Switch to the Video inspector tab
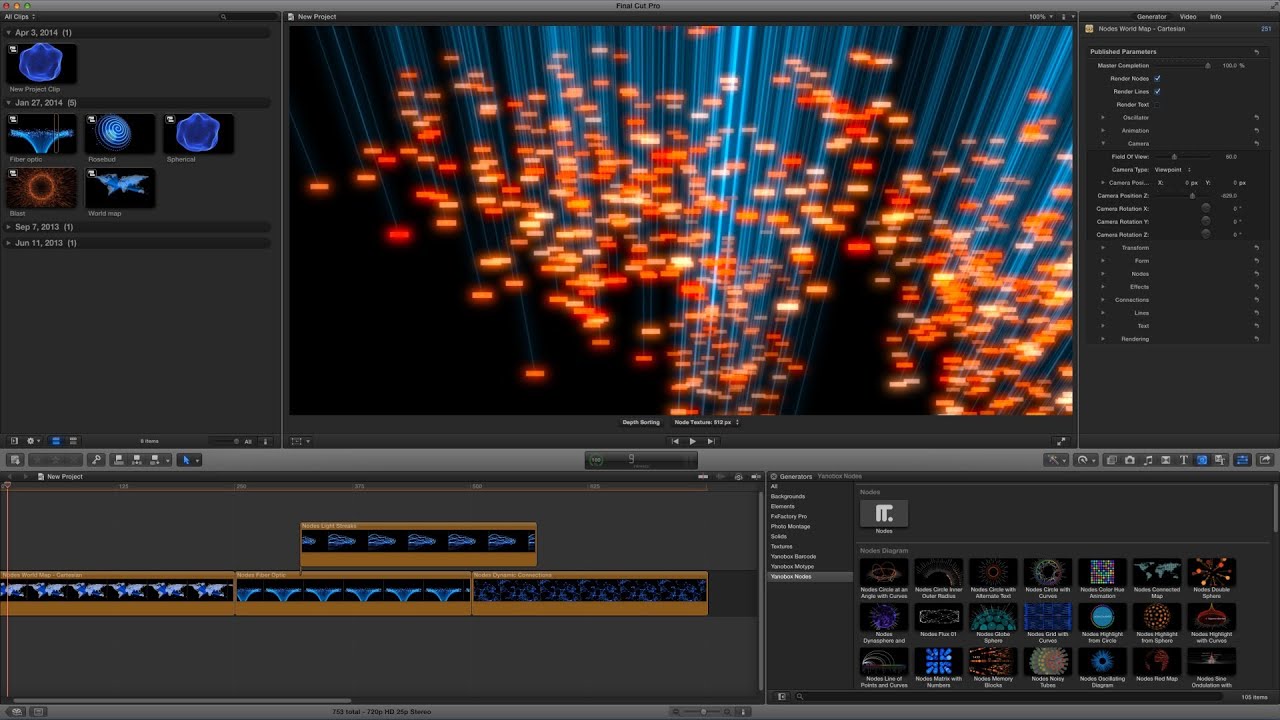 click(1188, 17)
